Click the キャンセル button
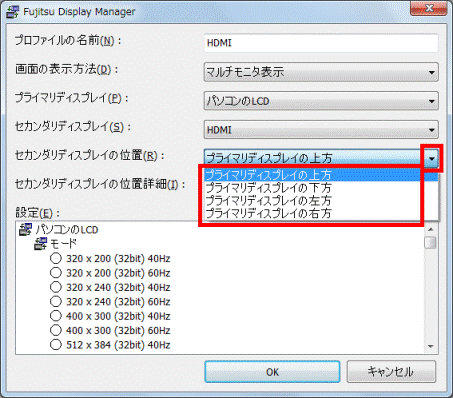453x398 pixels. (391, 371)
